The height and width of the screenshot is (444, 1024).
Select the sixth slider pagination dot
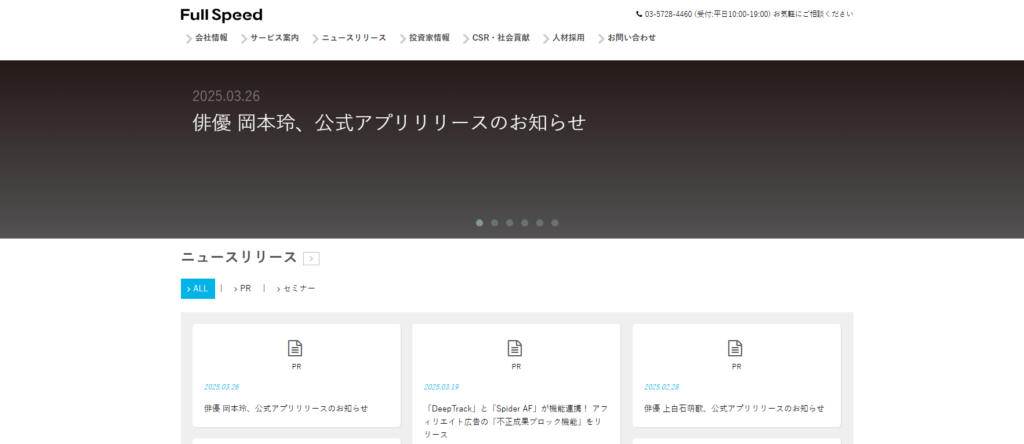554,223
